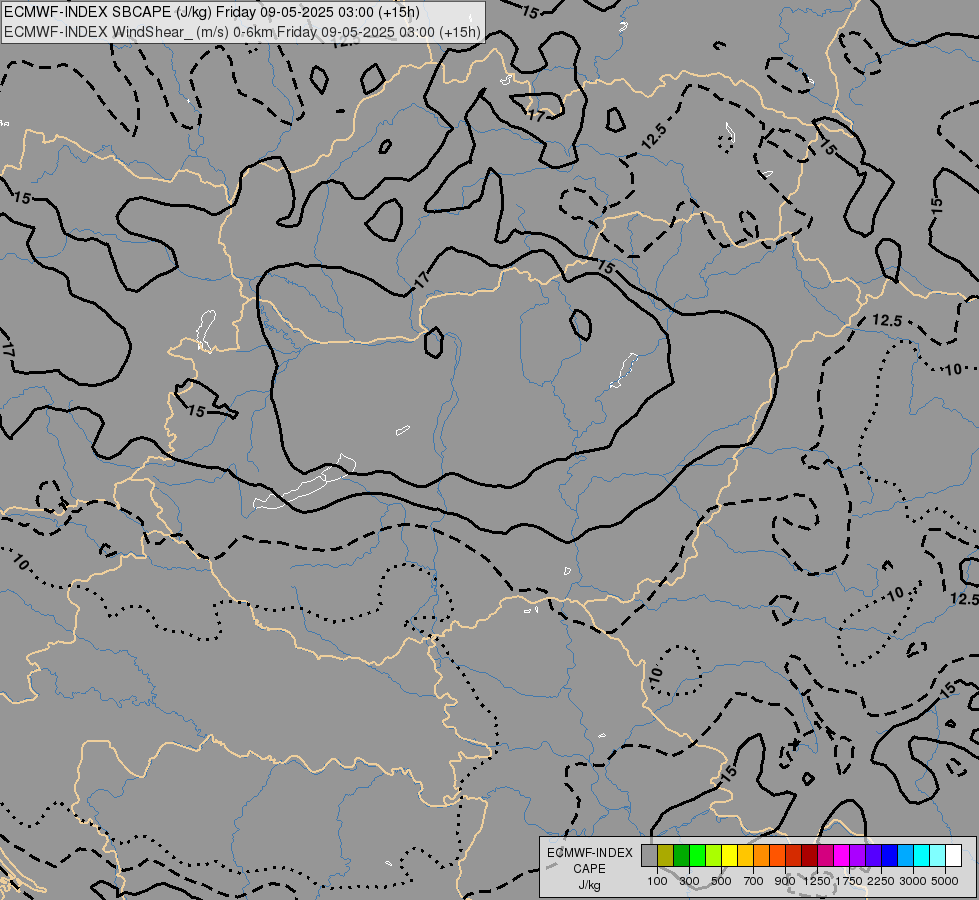Click the 700 legend tick label

[754, 881]
